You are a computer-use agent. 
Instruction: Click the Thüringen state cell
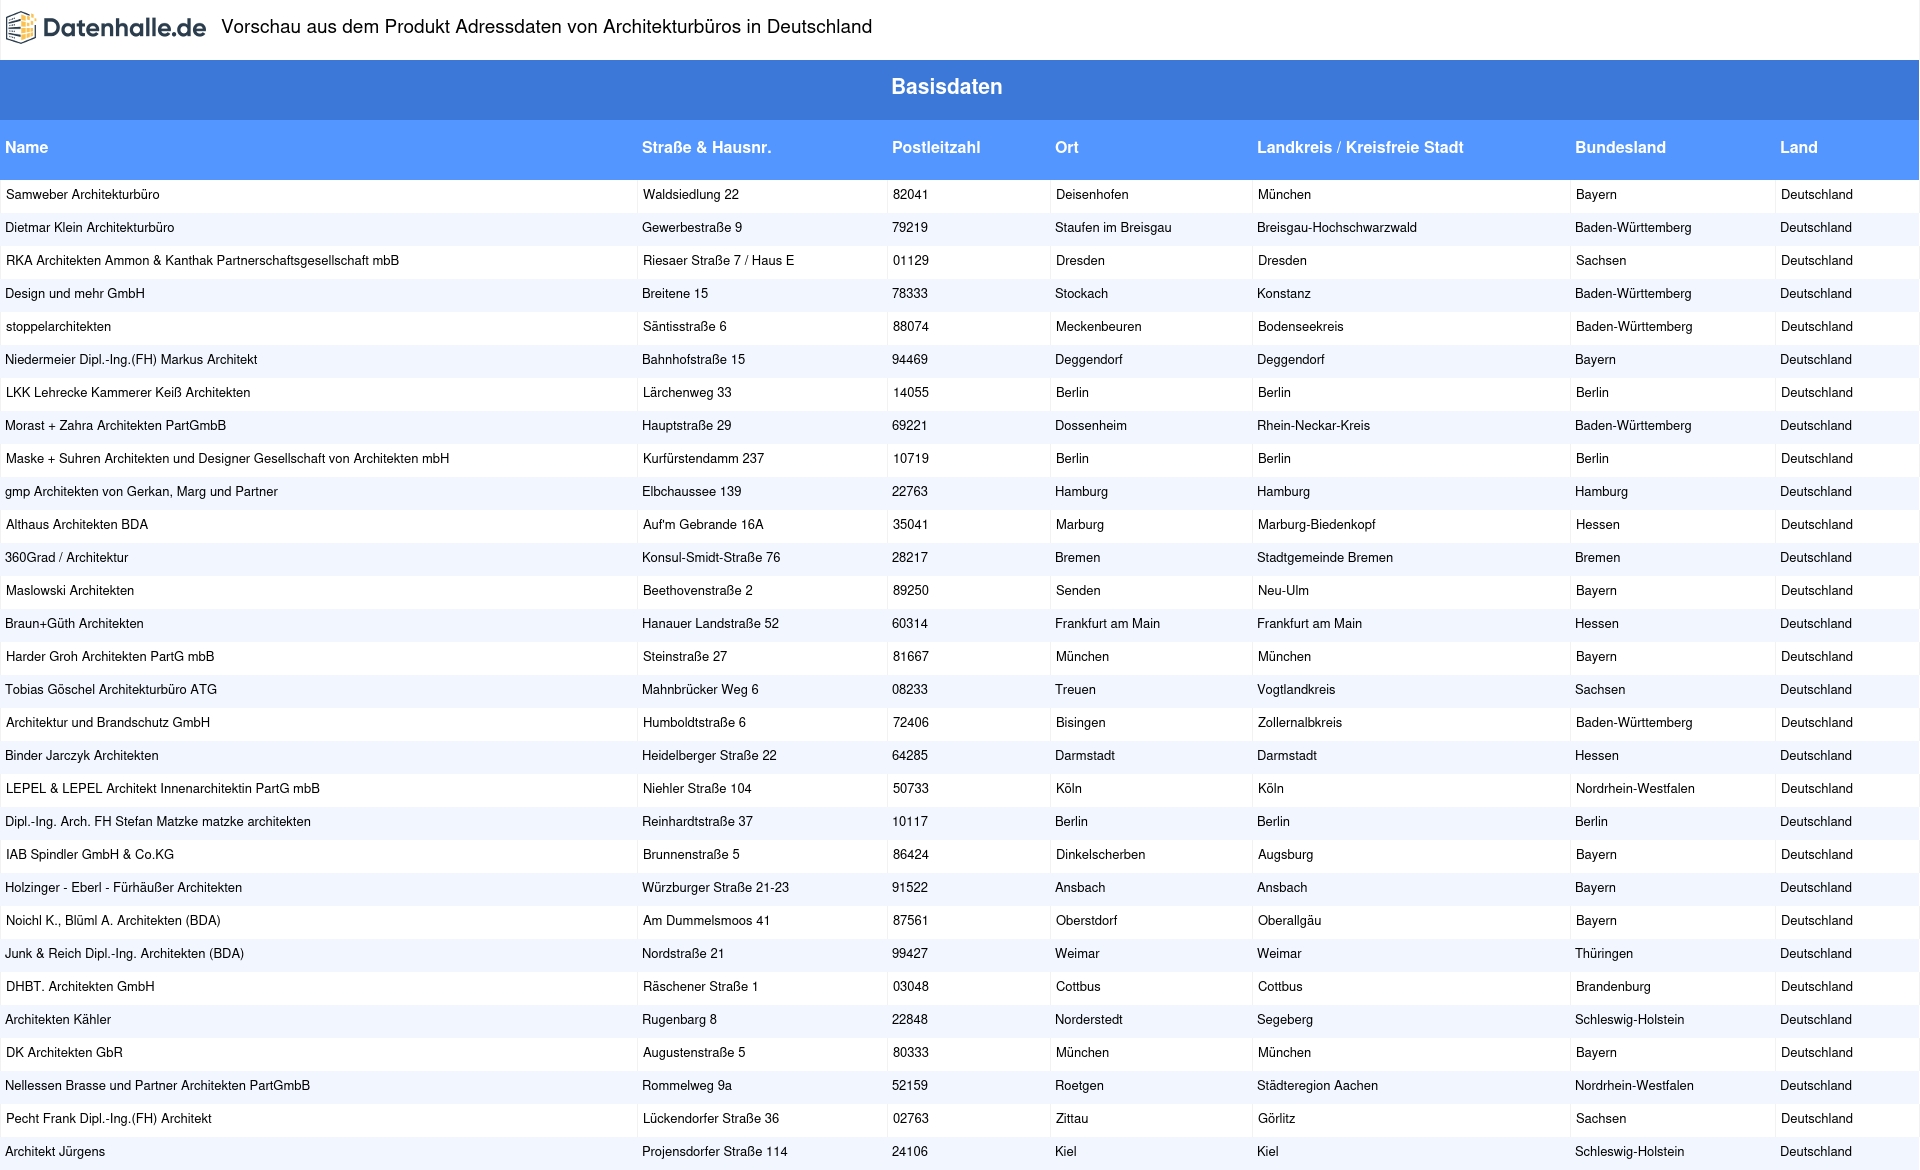click(x=1603, y=954)
